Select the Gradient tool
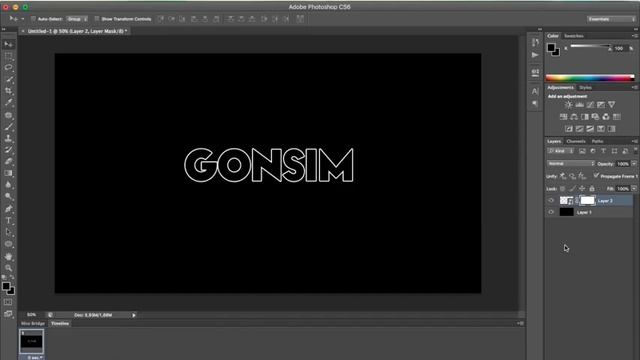 point(8,173)
